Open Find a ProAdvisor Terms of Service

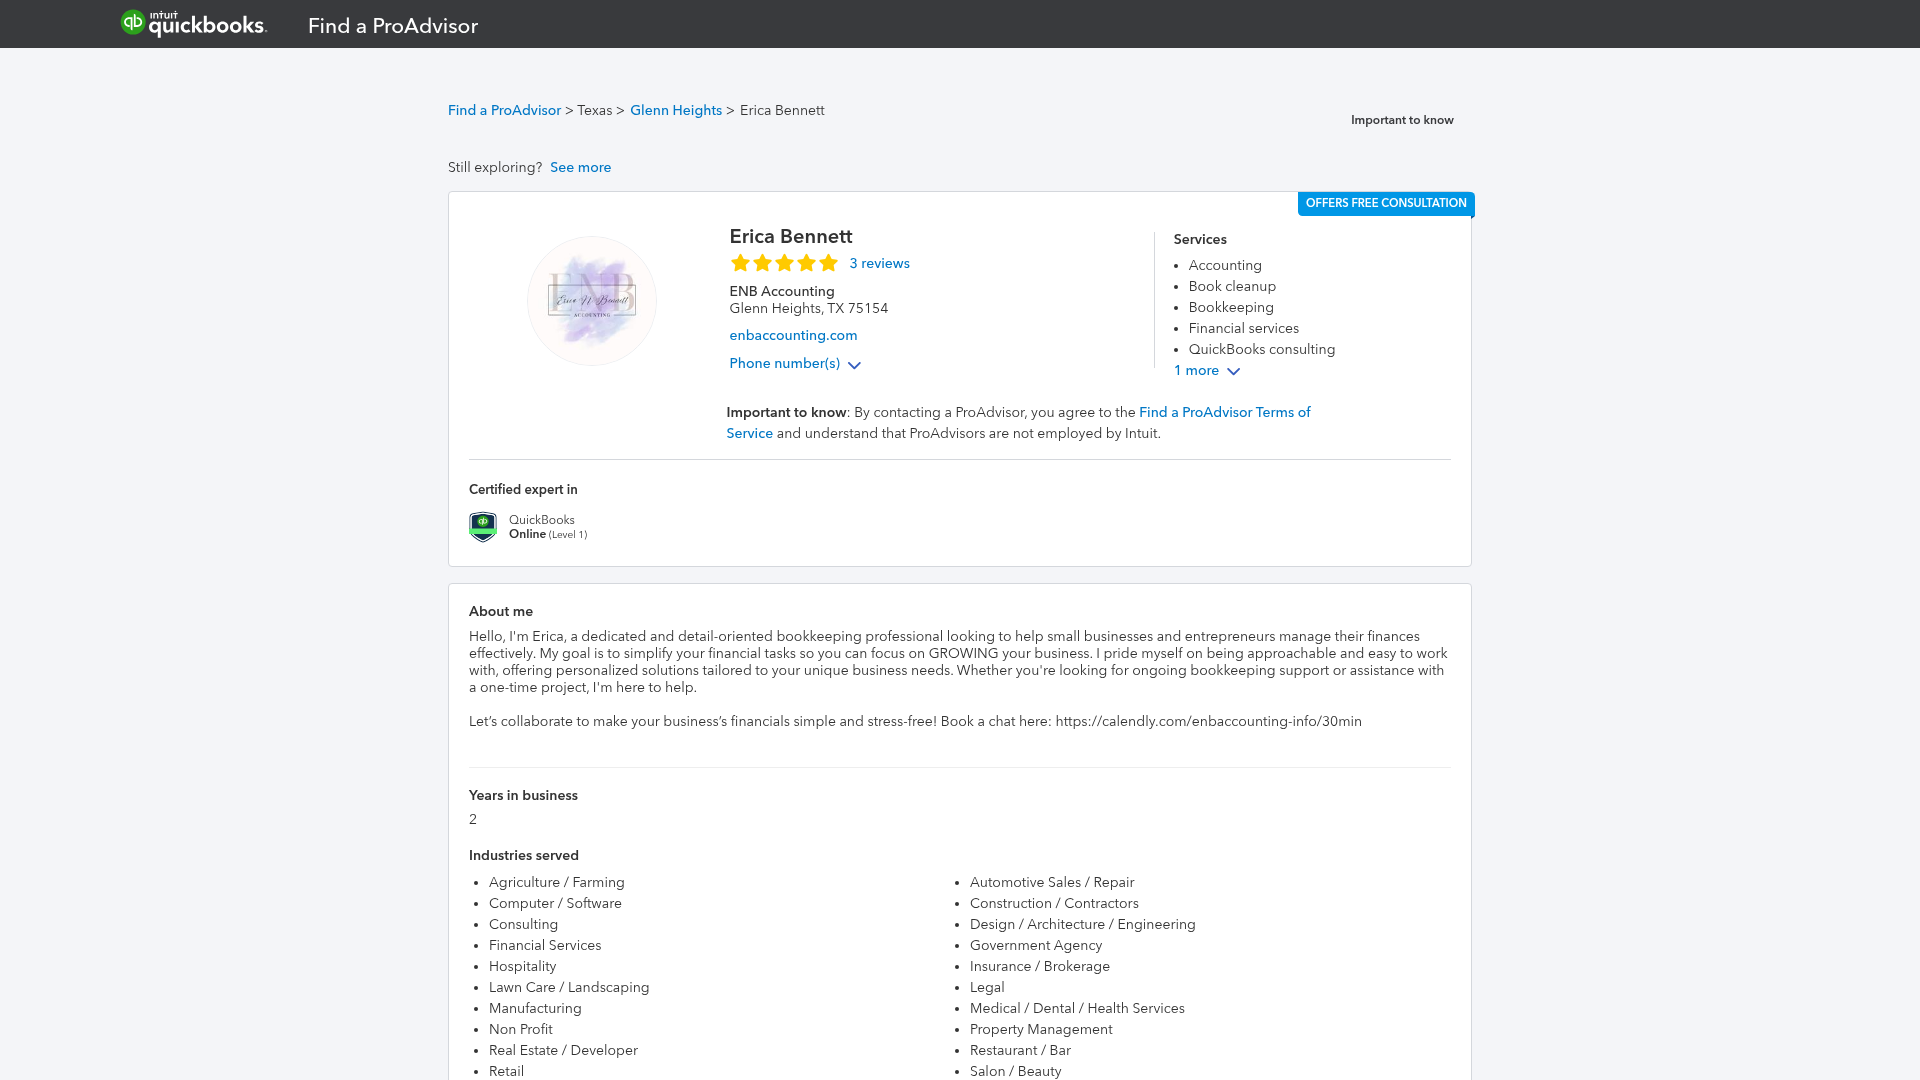(1224, 413)
